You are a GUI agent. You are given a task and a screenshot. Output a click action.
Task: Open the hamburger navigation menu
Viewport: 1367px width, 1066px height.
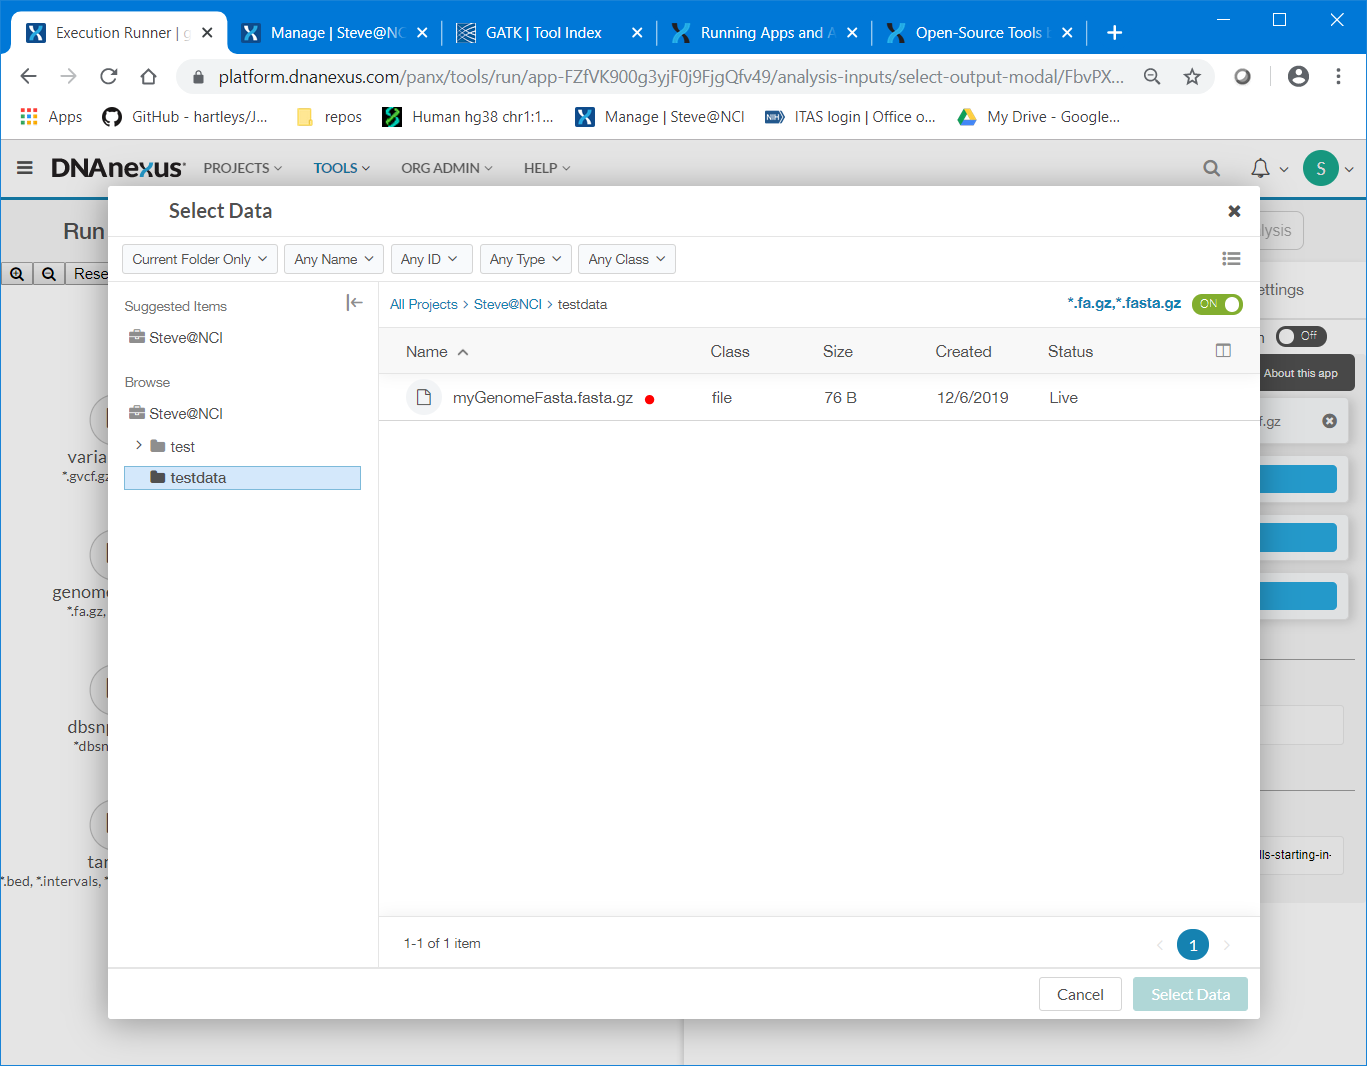pos(25,168)
